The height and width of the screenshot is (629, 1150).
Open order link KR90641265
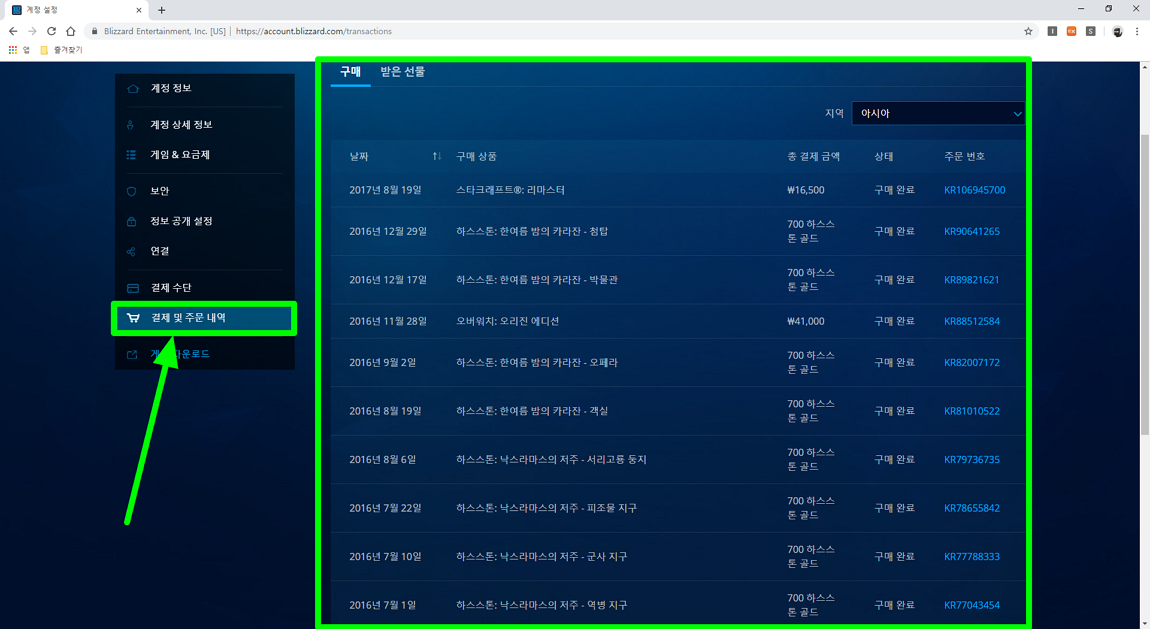point(972,231)
